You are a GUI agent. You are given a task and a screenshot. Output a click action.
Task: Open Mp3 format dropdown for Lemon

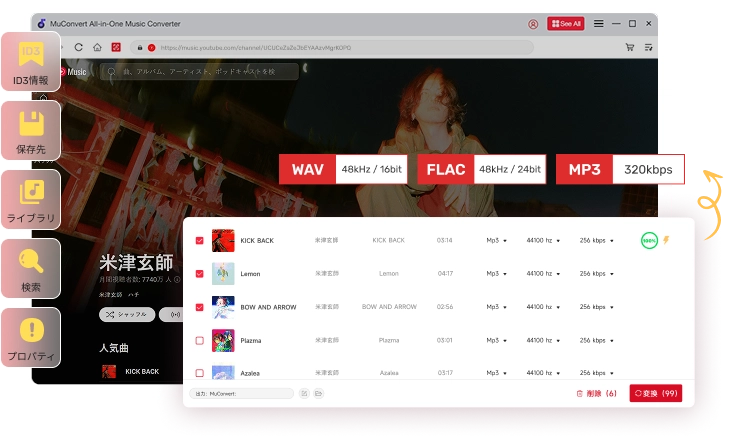[496, 274]
